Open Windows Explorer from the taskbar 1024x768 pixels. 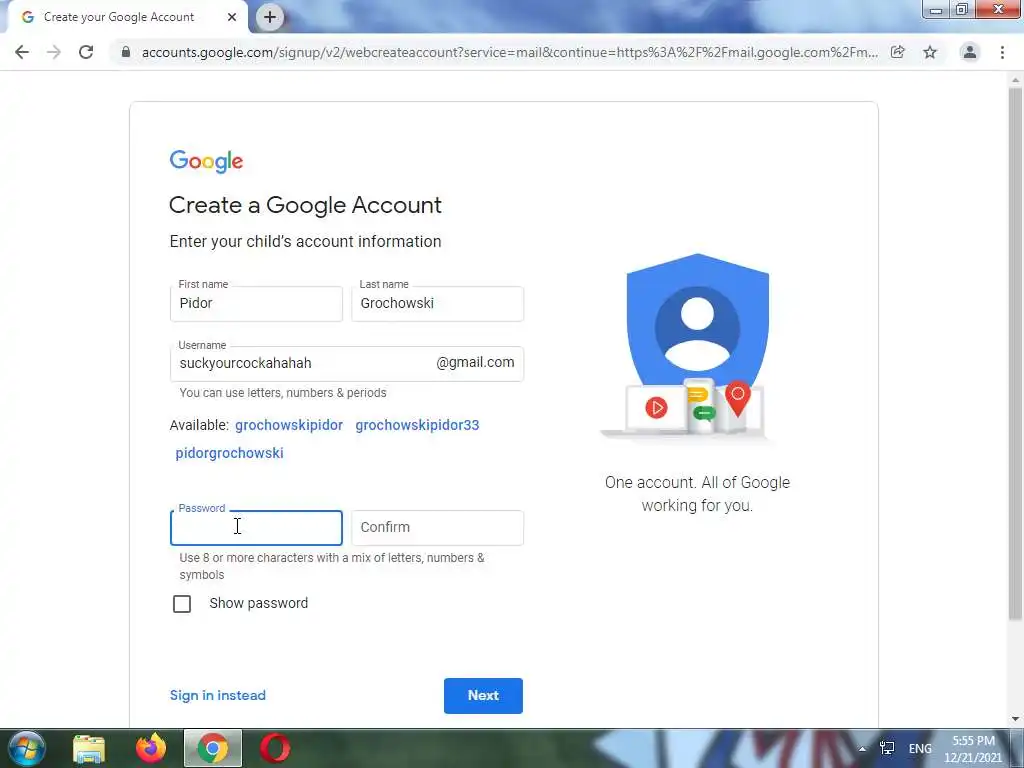pos(89,748)
